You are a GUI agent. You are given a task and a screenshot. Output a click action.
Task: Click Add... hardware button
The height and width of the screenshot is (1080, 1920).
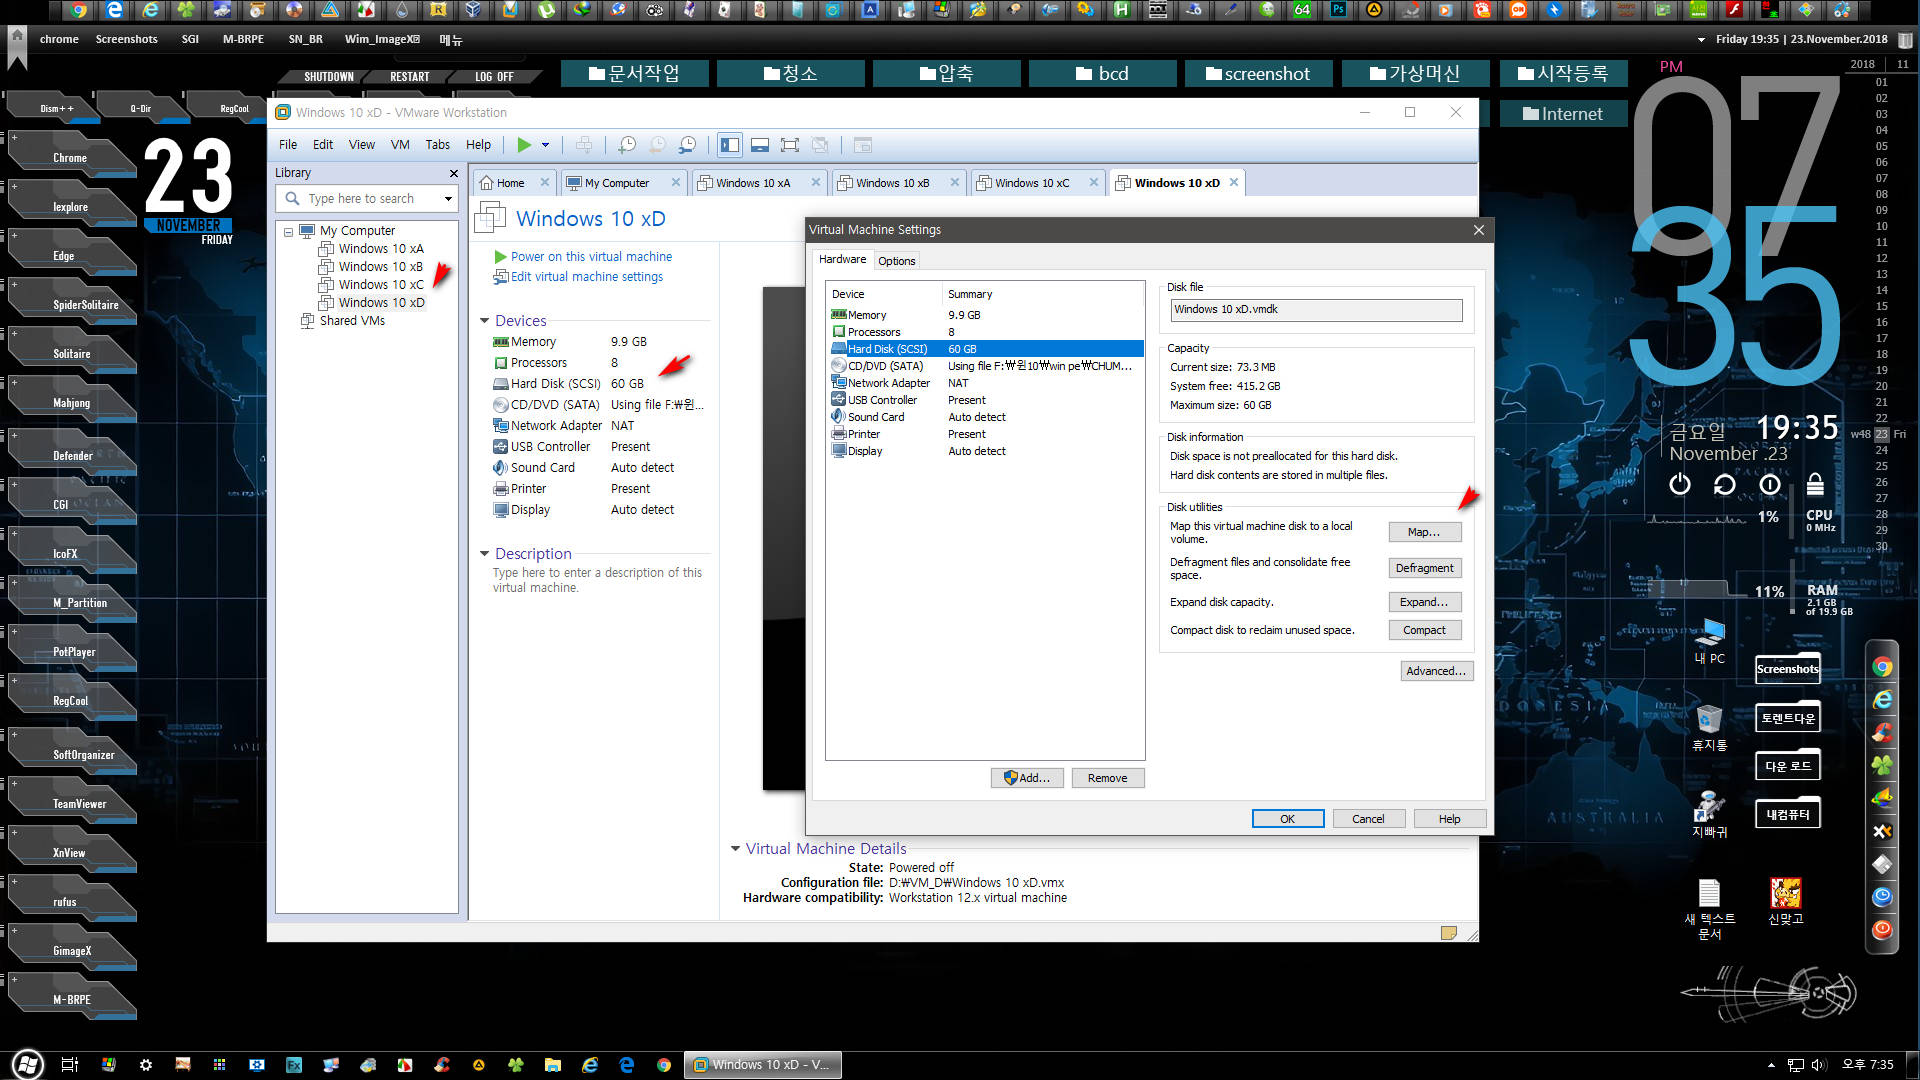click(1027, 778)
